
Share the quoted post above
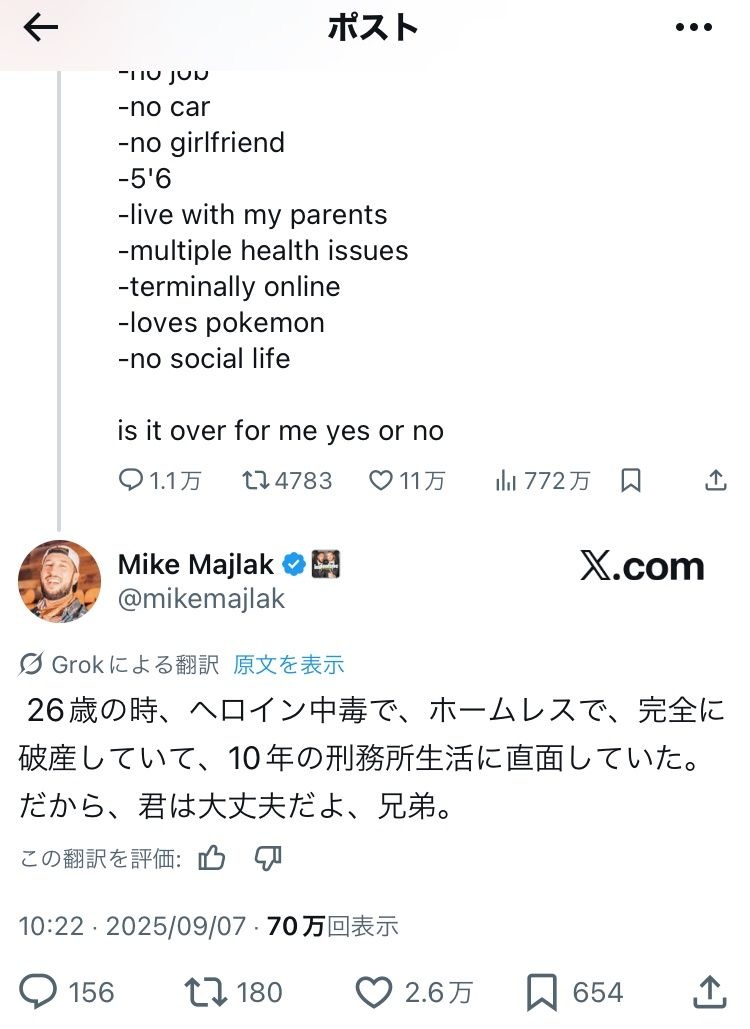(716, 481)
